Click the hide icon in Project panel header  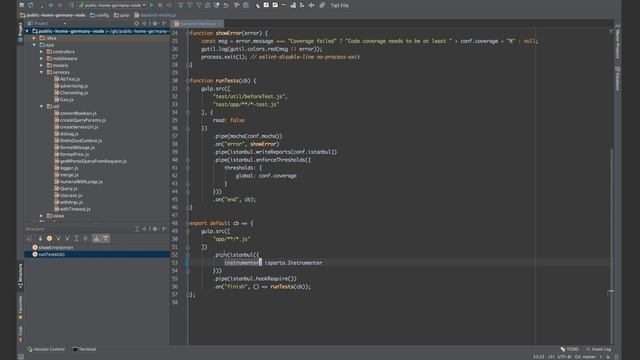click(x=164, y=23)
